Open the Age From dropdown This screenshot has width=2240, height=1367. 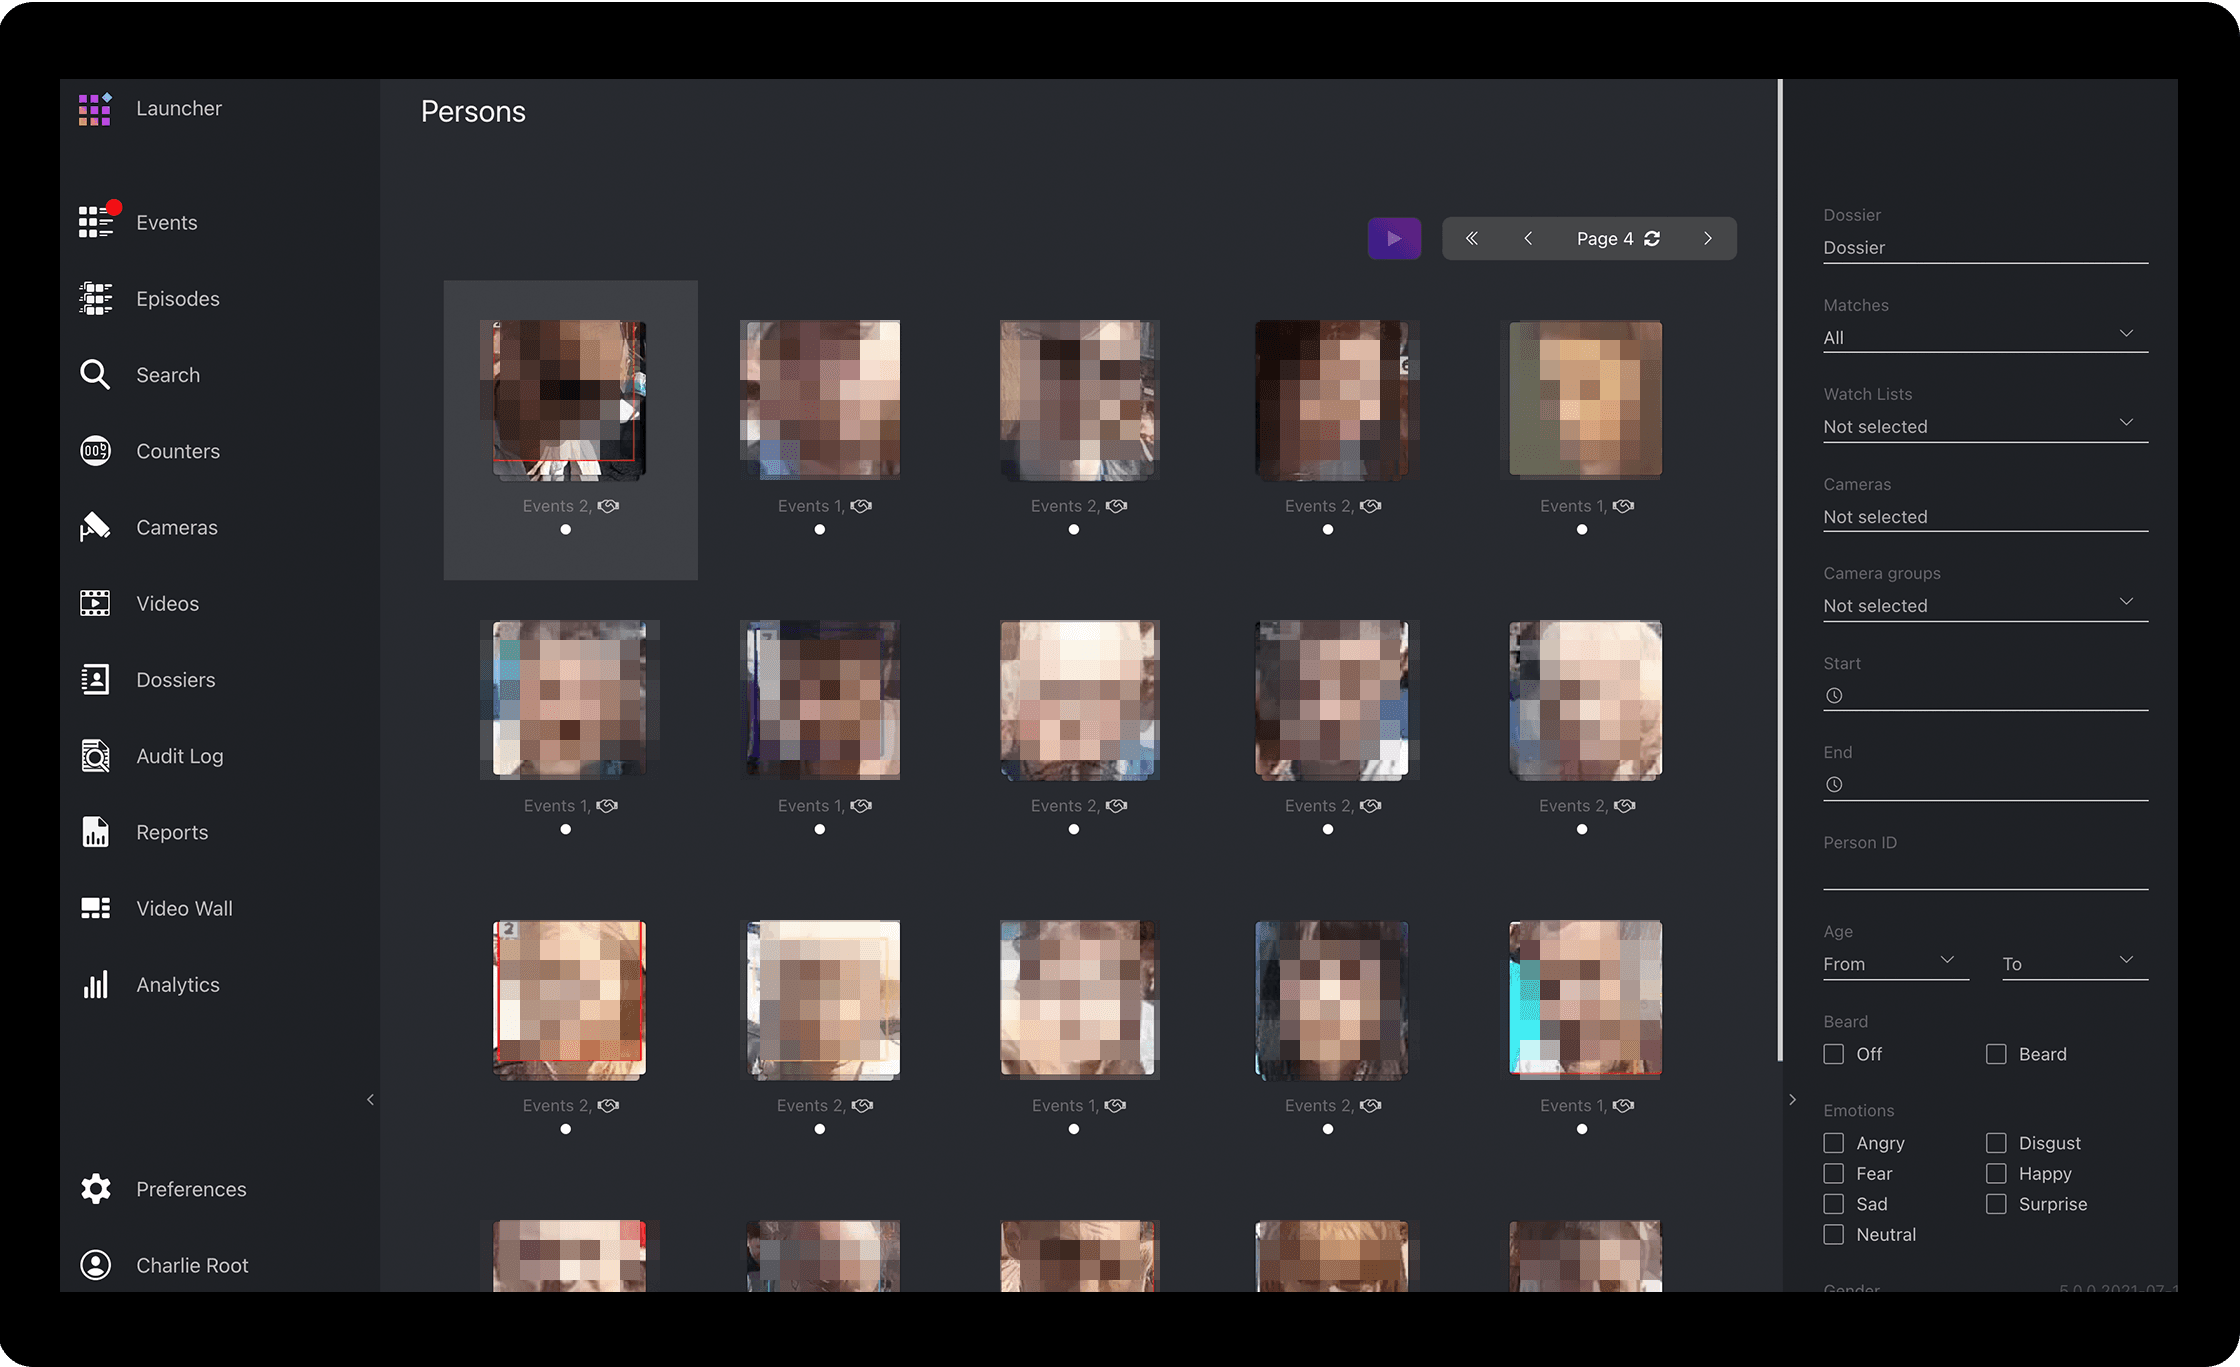tap(1895, 963)
